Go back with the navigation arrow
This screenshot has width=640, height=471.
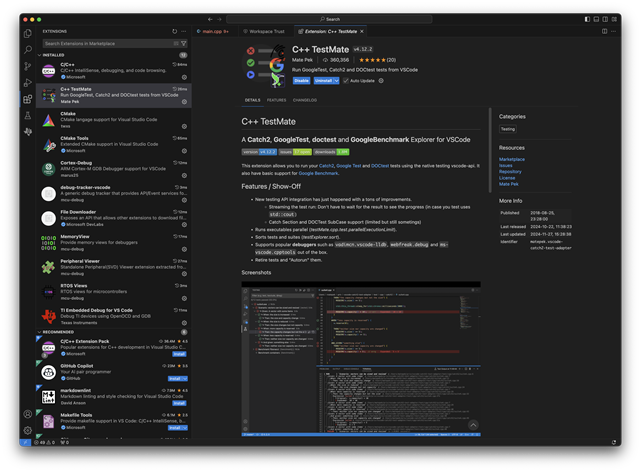coord(210,19)
